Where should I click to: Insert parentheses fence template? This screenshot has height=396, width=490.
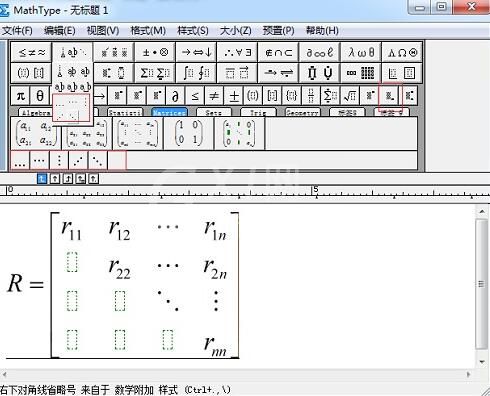coord(253,96)
